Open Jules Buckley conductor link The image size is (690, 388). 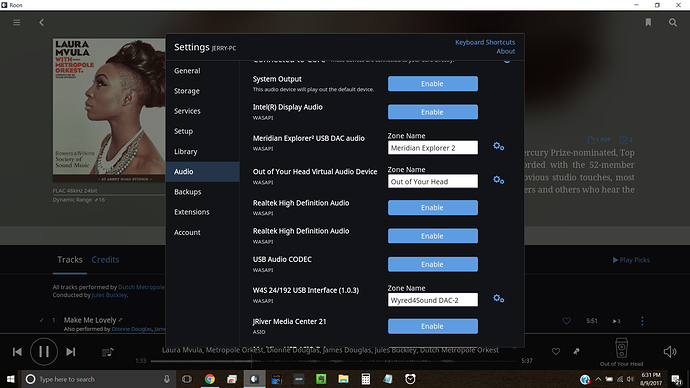(x=109, y=295)
